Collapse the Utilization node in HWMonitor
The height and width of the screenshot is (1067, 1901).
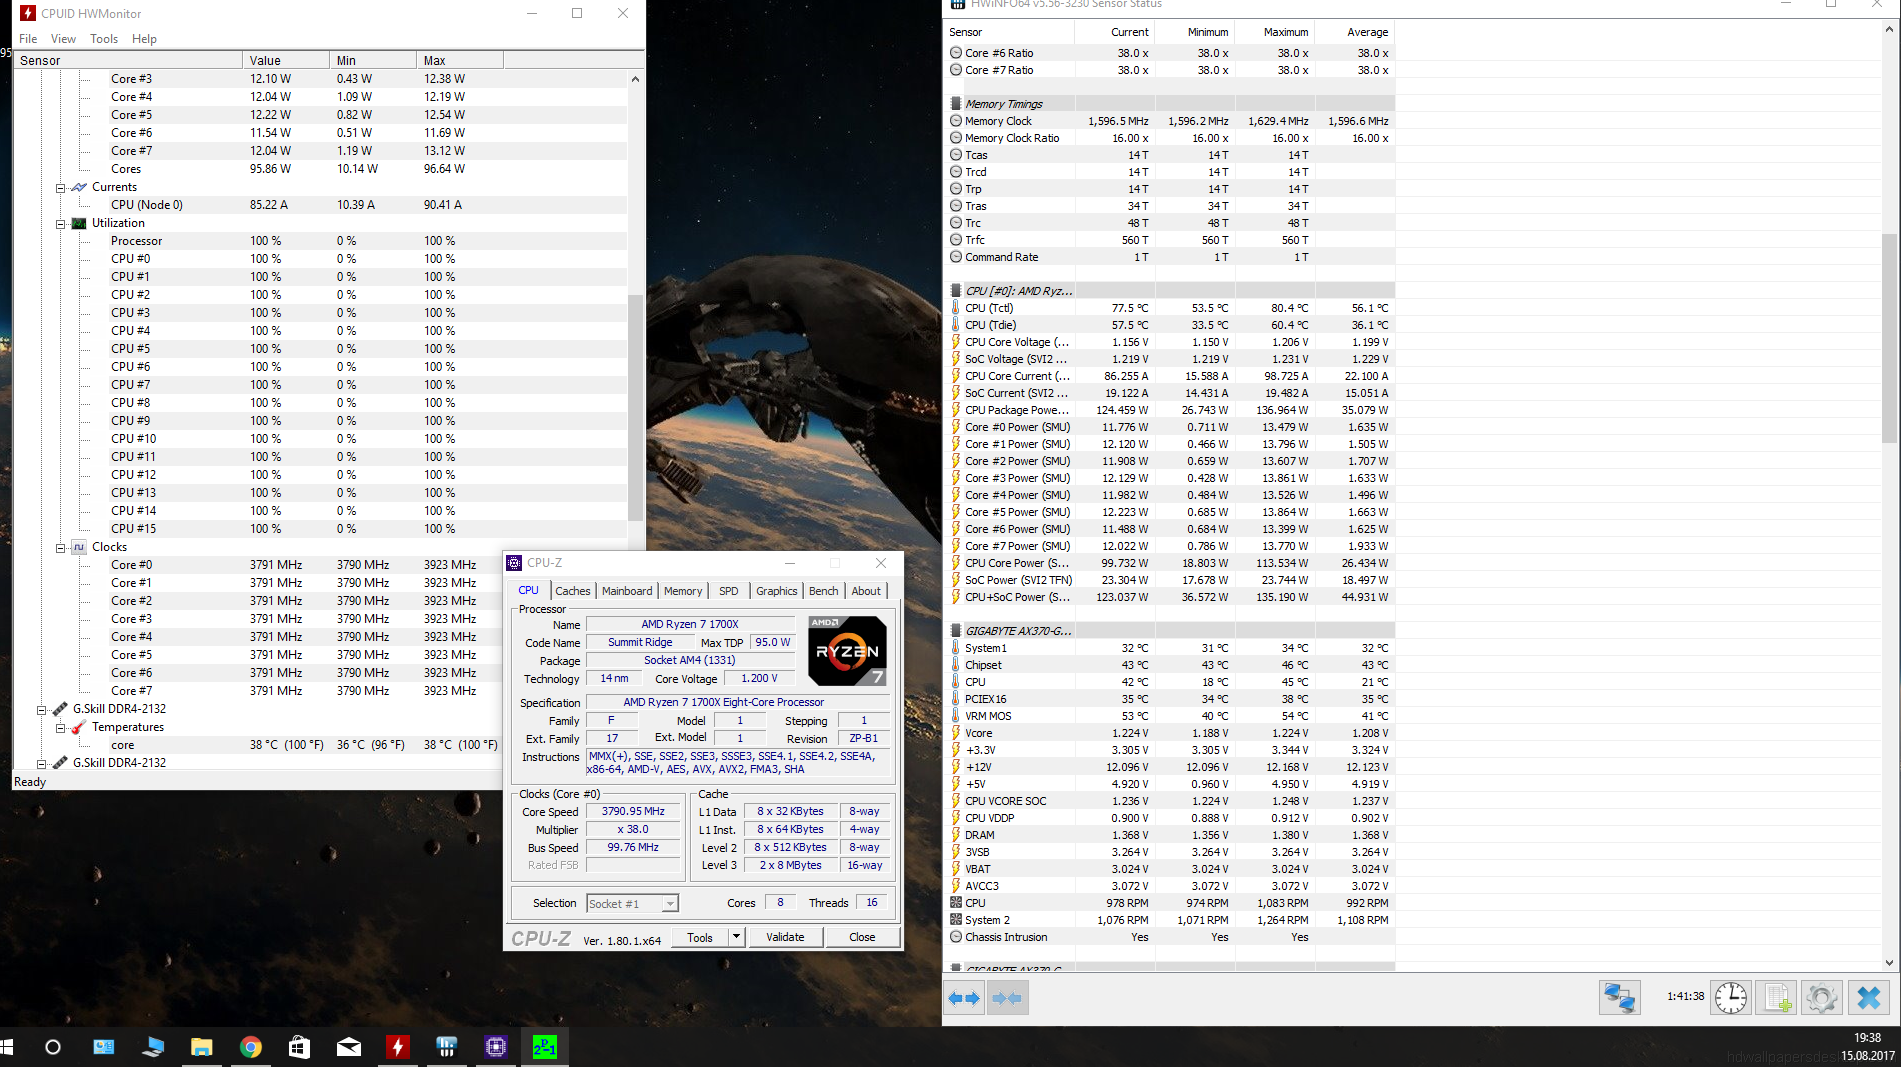pyautogui.click(x=61, y=224)
